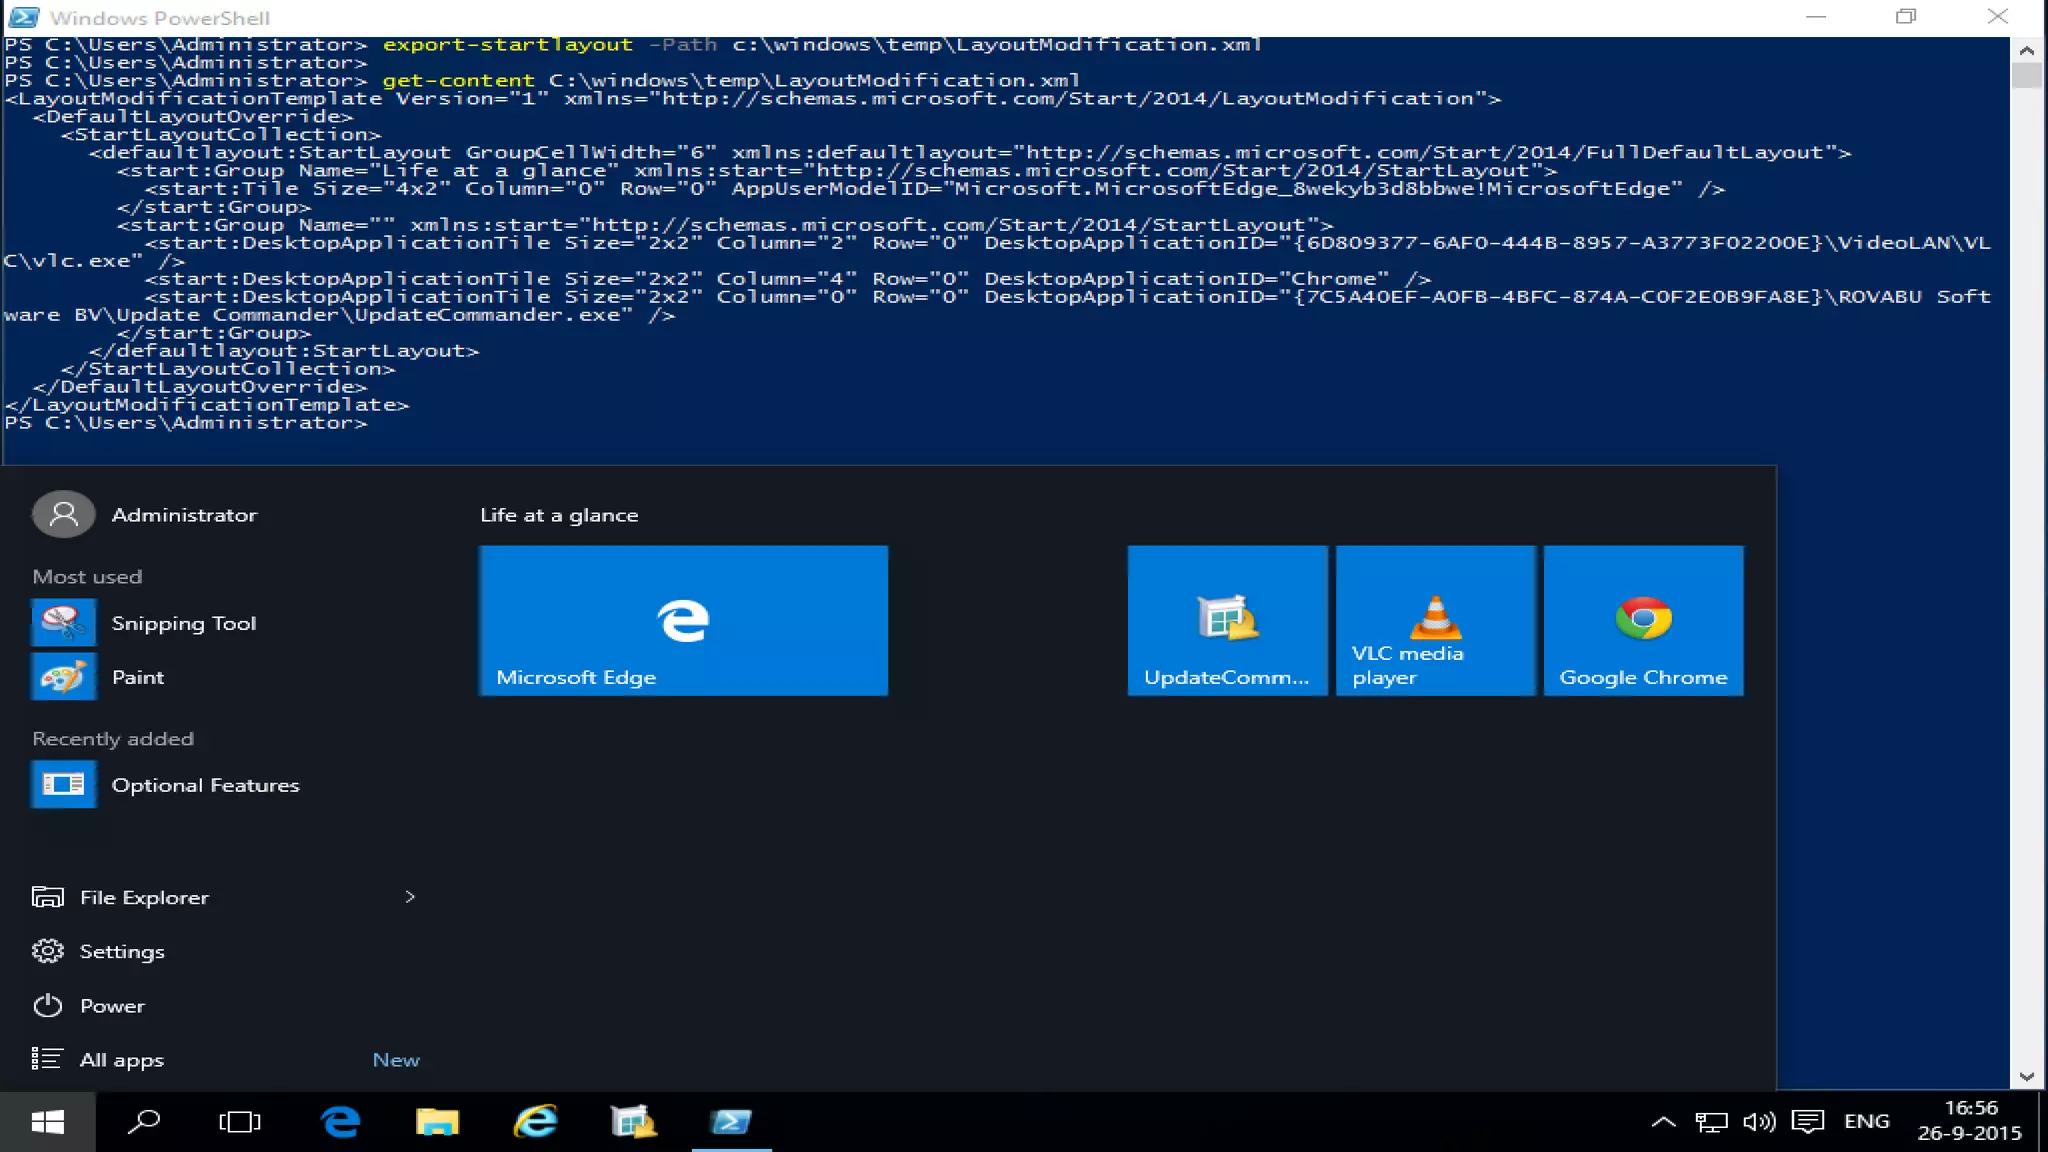Minimize the Windows PowerShell window

(1816, 17)
